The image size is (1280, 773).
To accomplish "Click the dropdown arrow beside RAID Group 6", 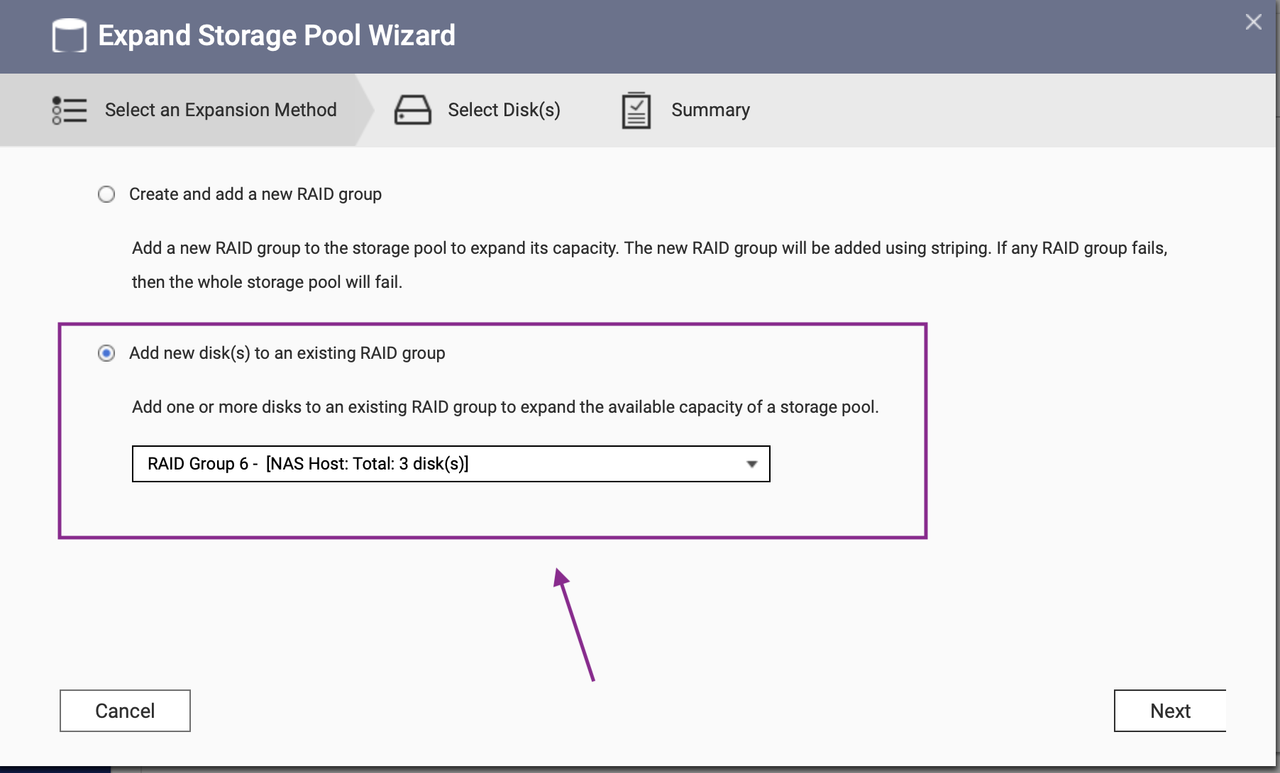I will pos(751,463).
